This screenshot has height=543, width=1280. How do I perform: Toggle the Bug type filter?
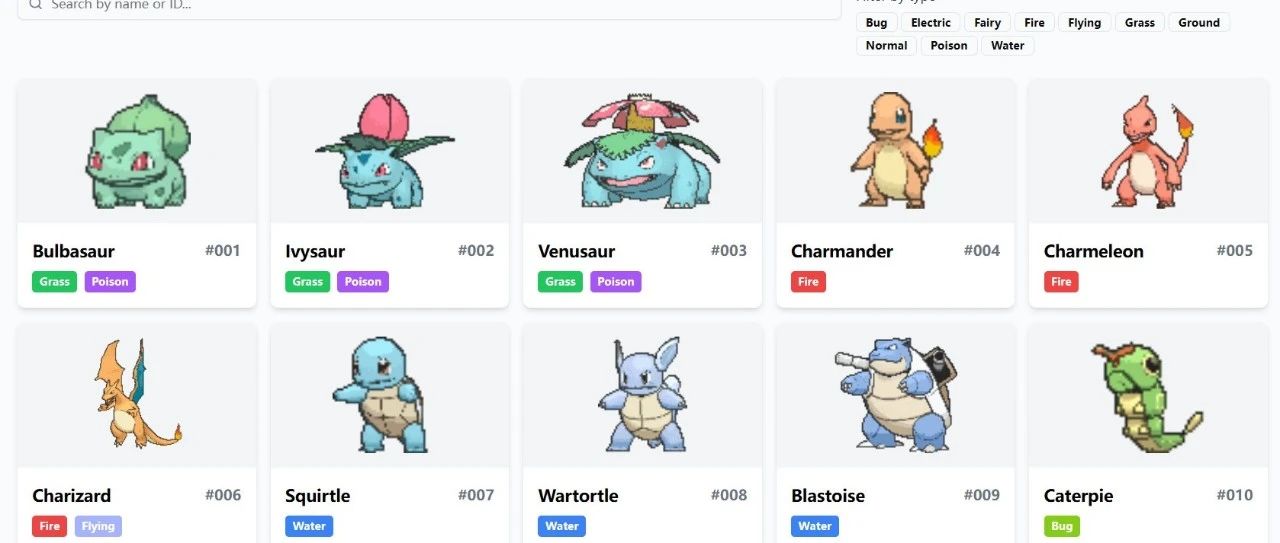coord(876,23)
